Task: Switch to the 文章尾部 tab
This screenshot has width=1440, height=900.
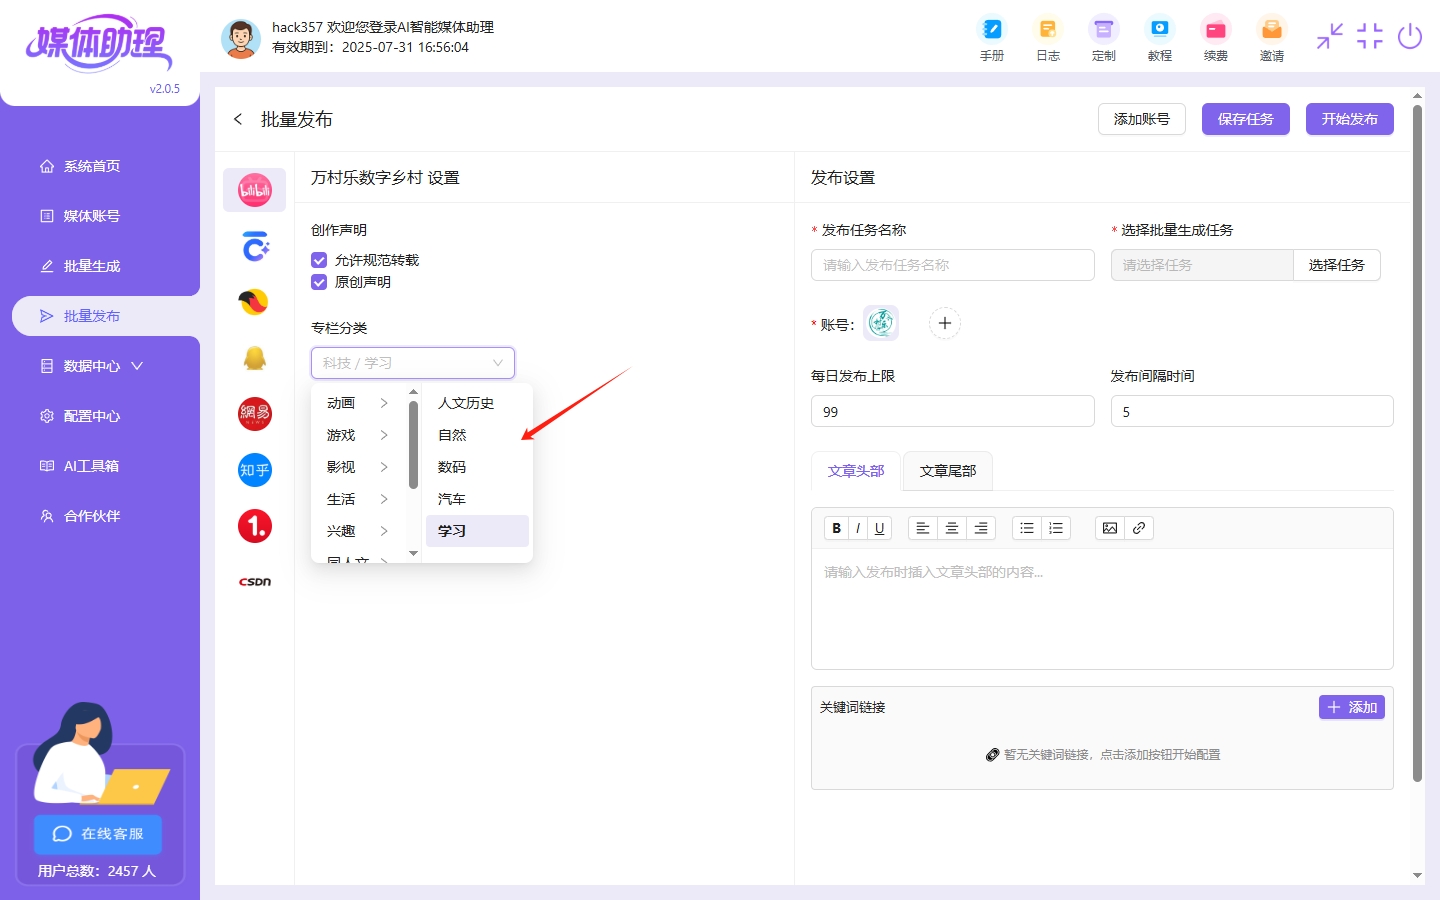Action: (947, 471)
